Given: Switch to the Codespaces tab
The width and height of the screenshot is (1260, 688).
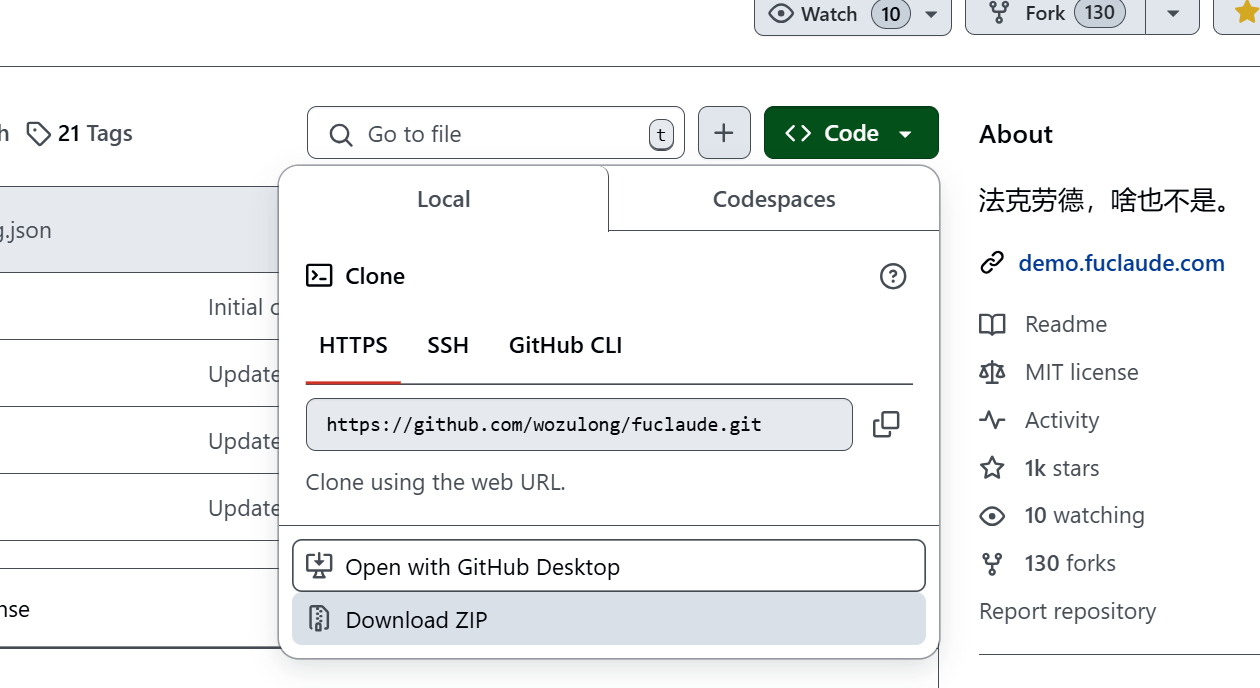Looking at the screenshot, I should (x=774, y=199).
